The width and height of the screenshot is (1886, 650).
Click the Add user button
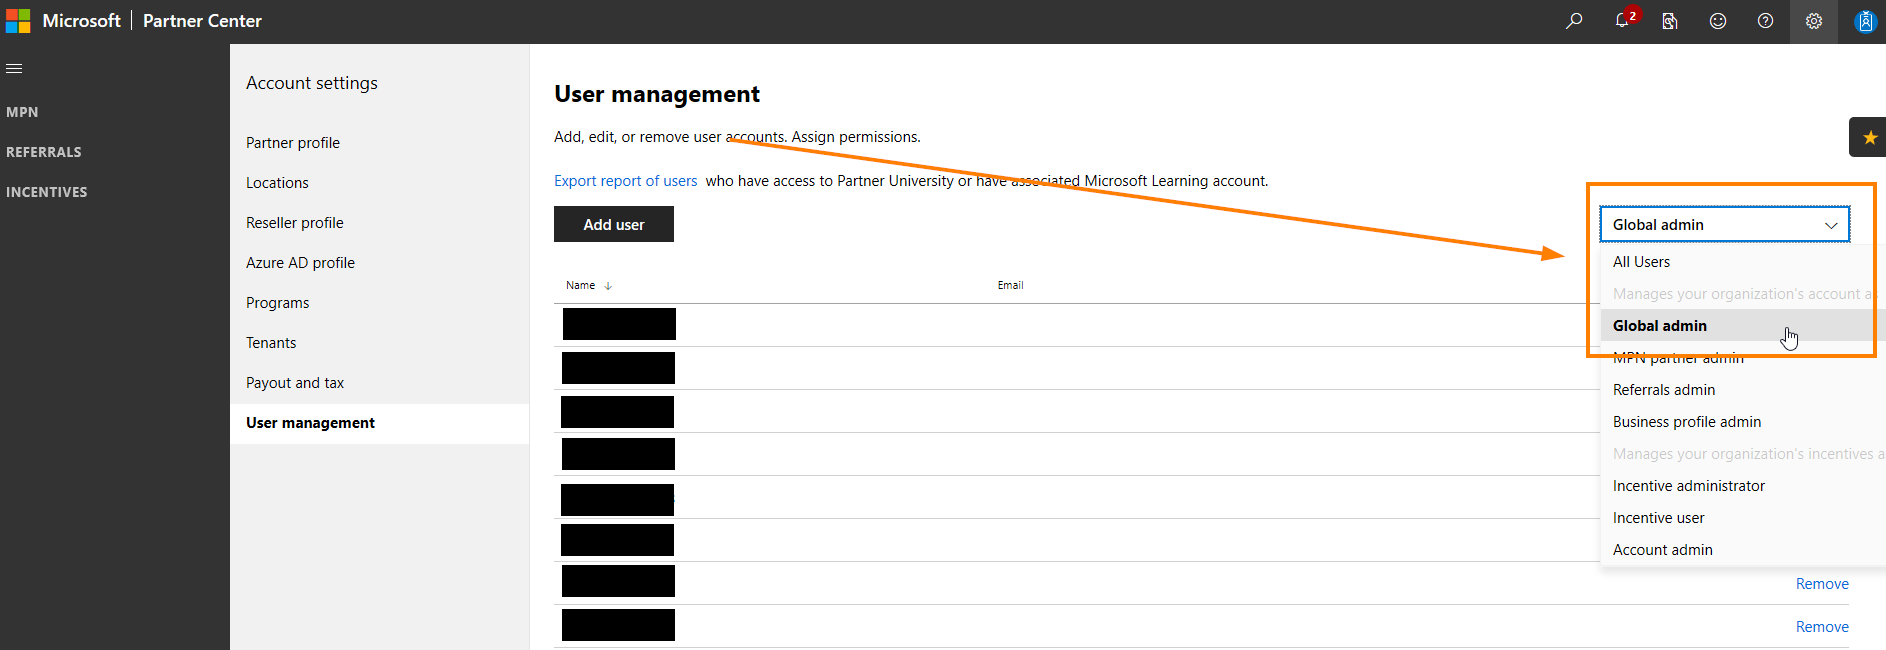tap(614, 224)
